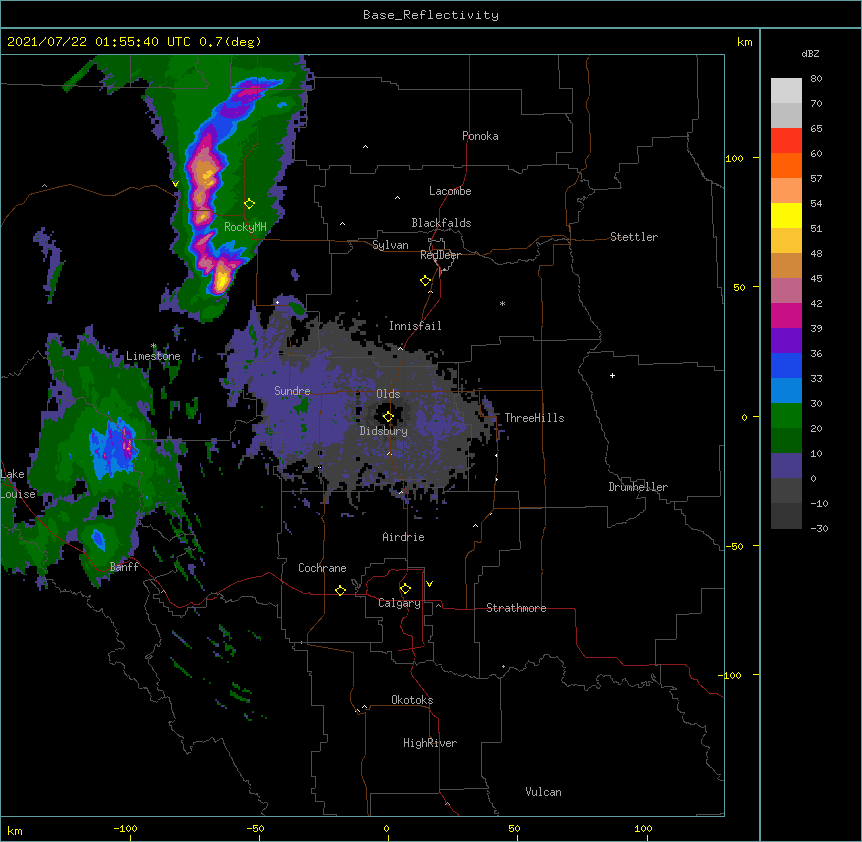Click the Olds town label
The image size is (862, 842).
pyautogui.click(x=388, y=394)
